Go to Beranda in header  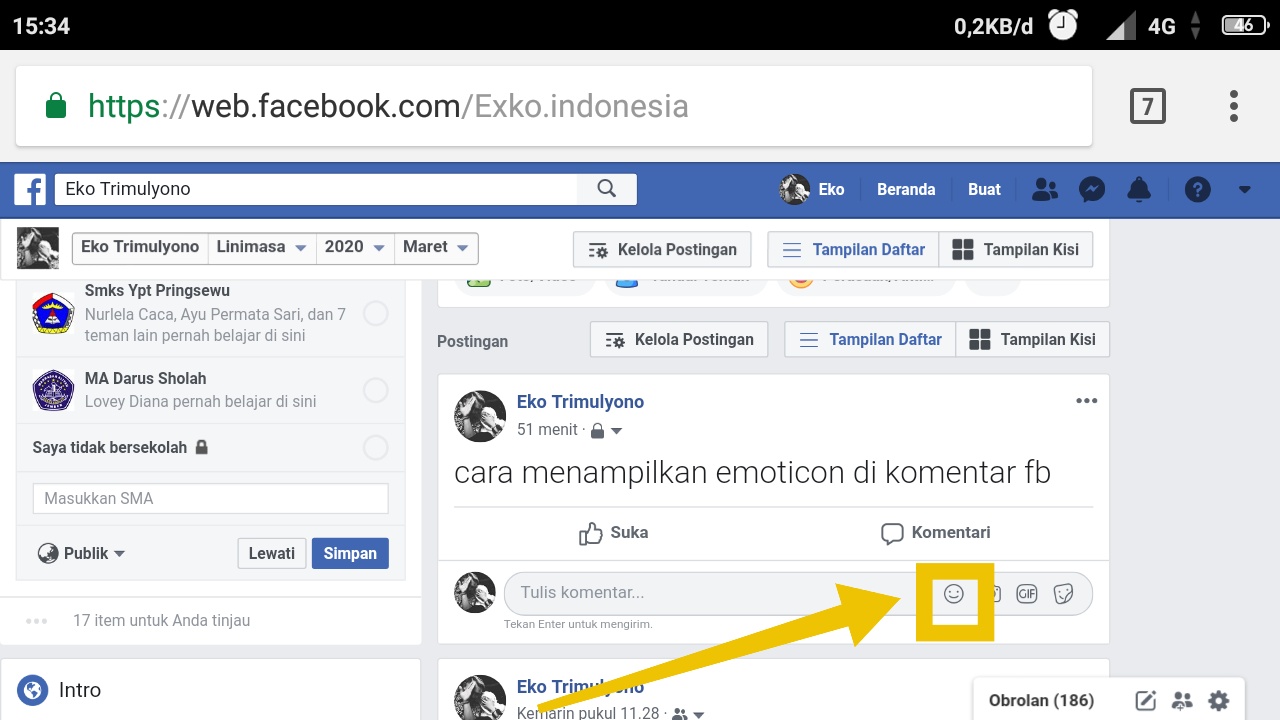tap(906, 189)
